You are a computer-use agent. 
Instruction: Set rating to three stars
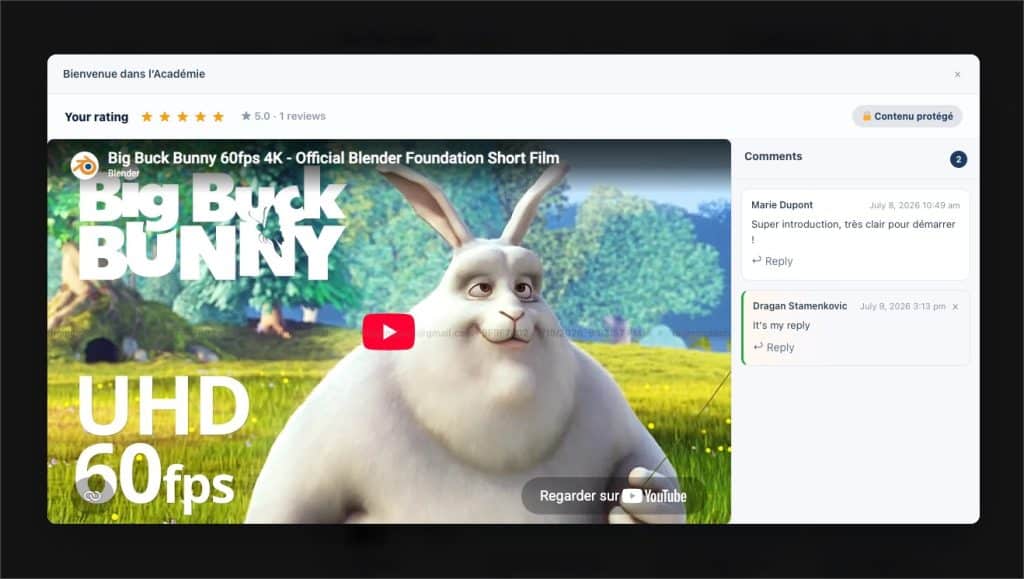183,117
